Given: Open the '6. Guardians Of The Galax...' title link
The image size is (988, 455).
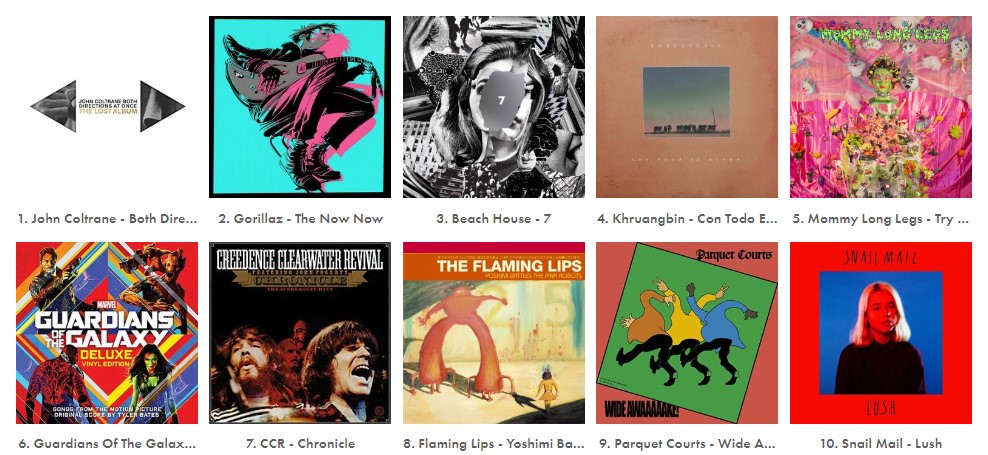Looking at the screenshot, I should (107, 444).
